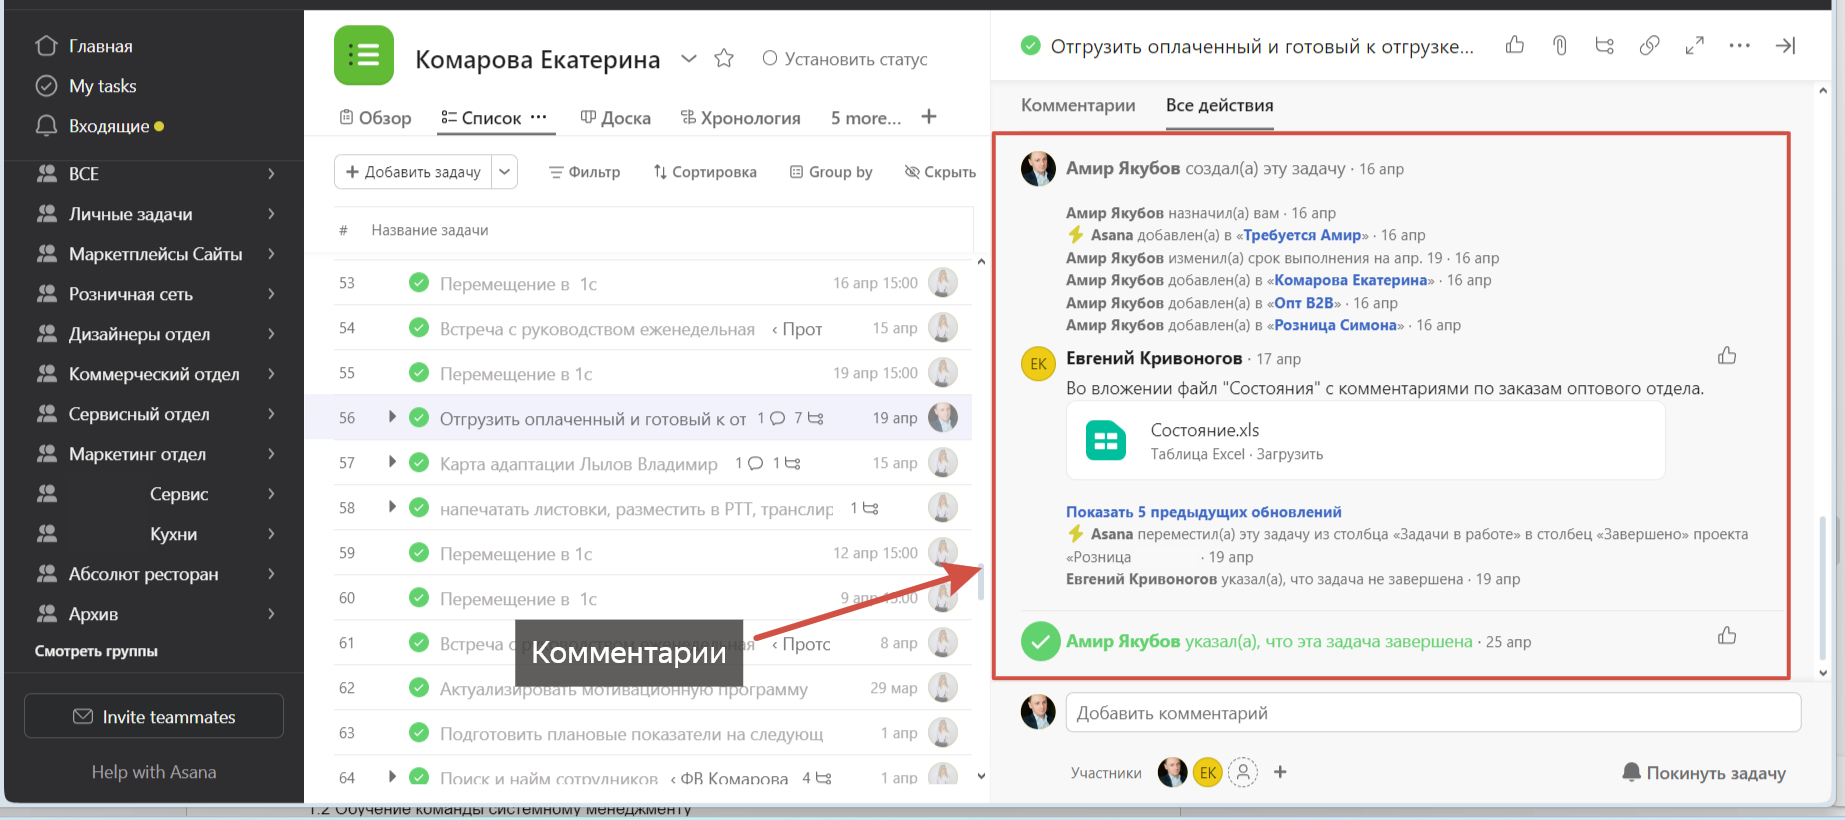
Task: Toggle completion check on task 56
Action: click(x=419, y=418)
